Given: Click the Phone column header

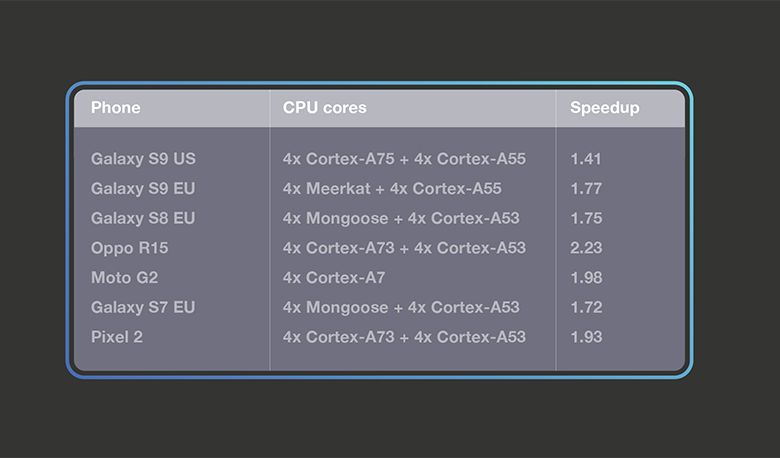Looking at the screenshot, I should (116, 108).
